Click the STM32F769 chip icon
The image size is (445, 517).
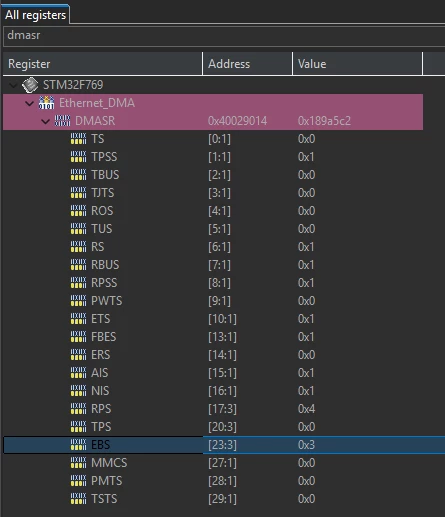[30, 85]
